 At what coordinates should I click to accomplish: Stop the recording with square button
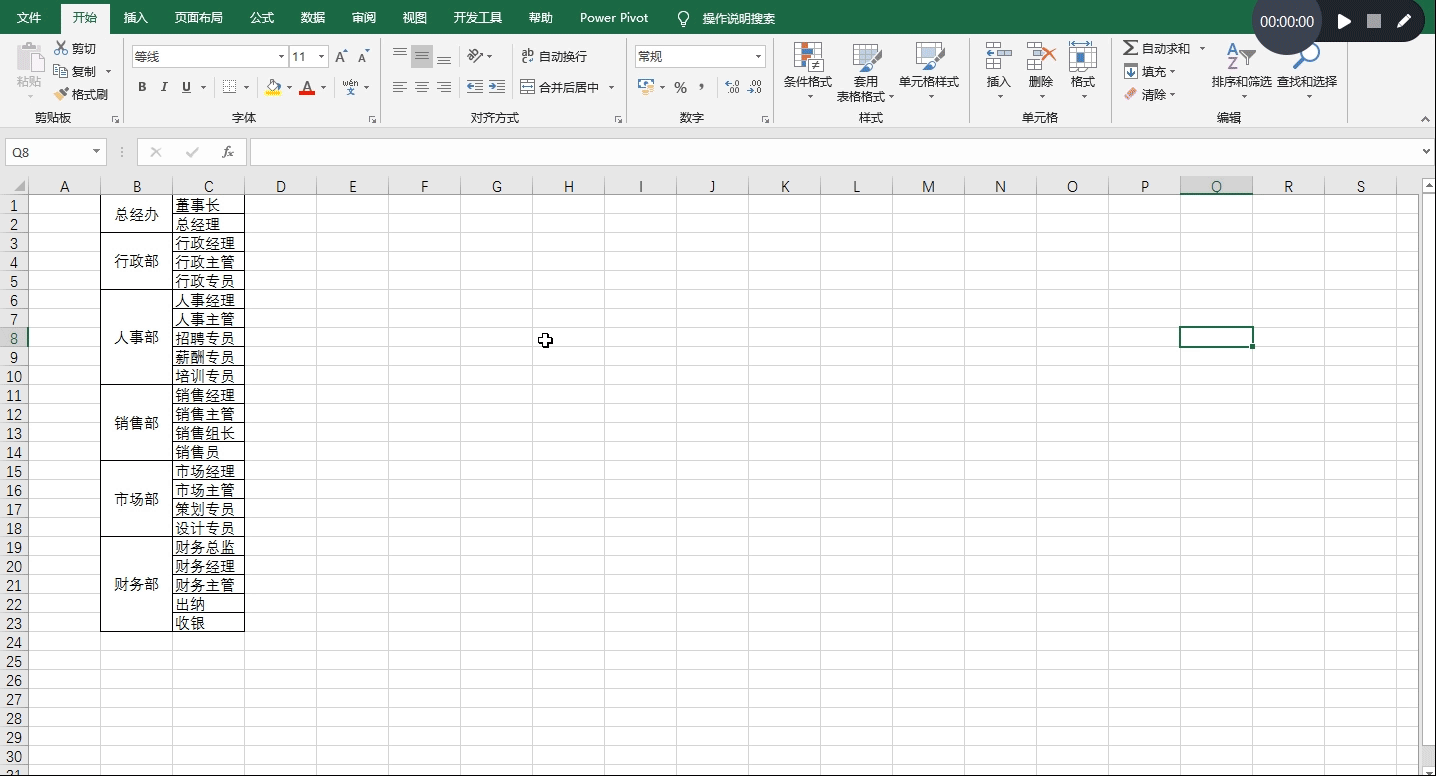pos(1374,21)
